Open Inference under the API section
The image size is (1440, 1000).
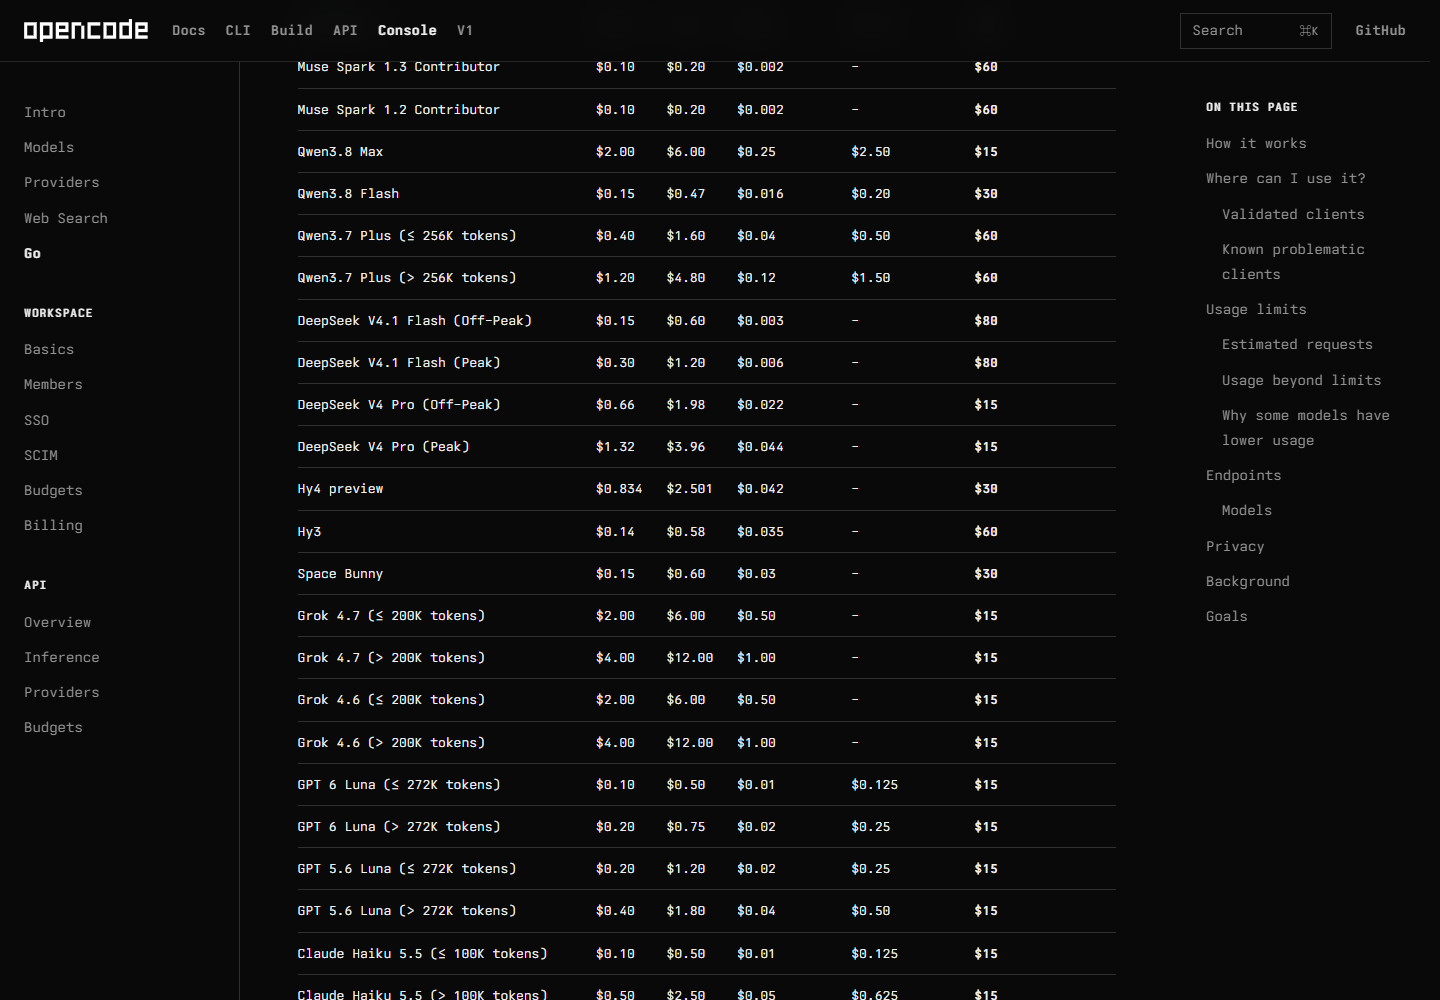tap(62, 657)
